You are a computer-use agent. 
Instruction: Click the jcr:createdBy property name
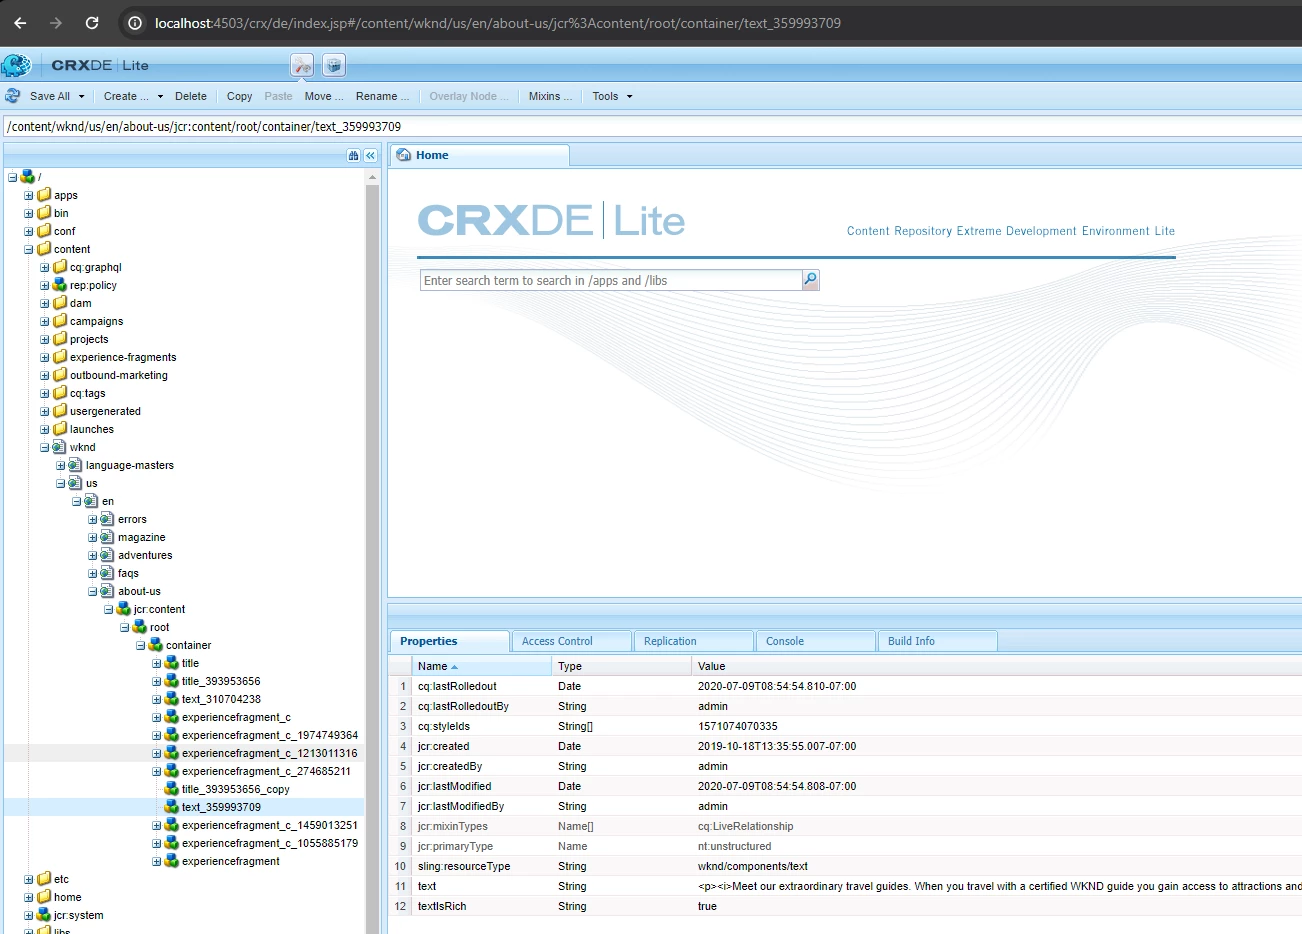tap(450, 766)
